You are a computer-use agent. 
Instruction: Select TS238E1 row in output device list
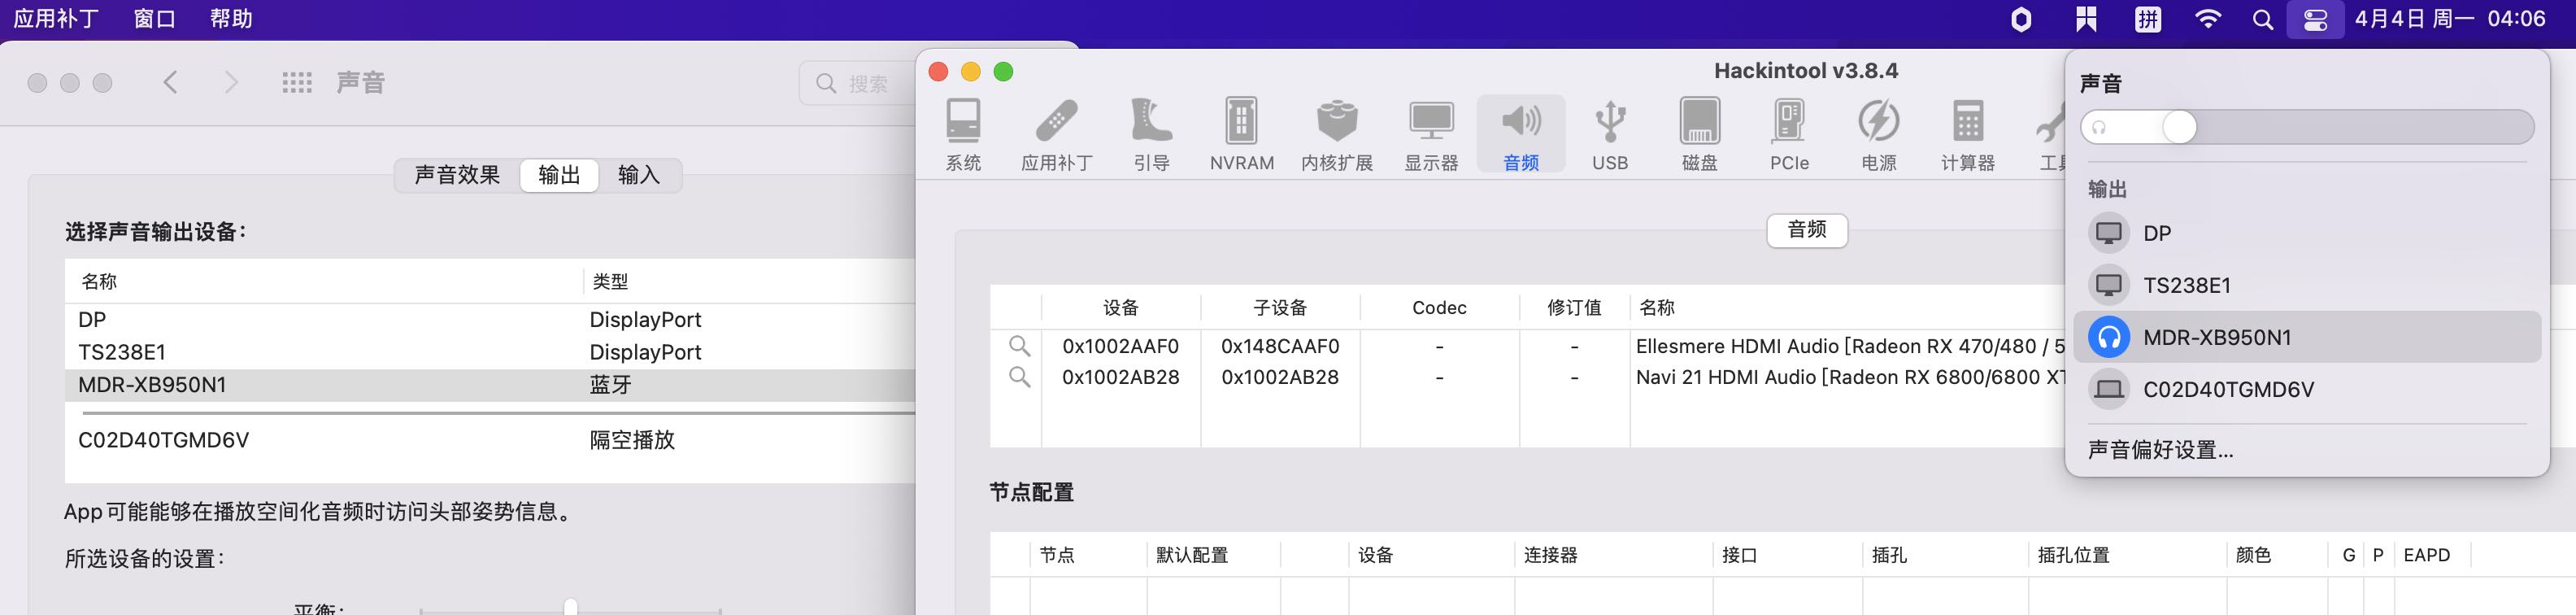[490, 352]
